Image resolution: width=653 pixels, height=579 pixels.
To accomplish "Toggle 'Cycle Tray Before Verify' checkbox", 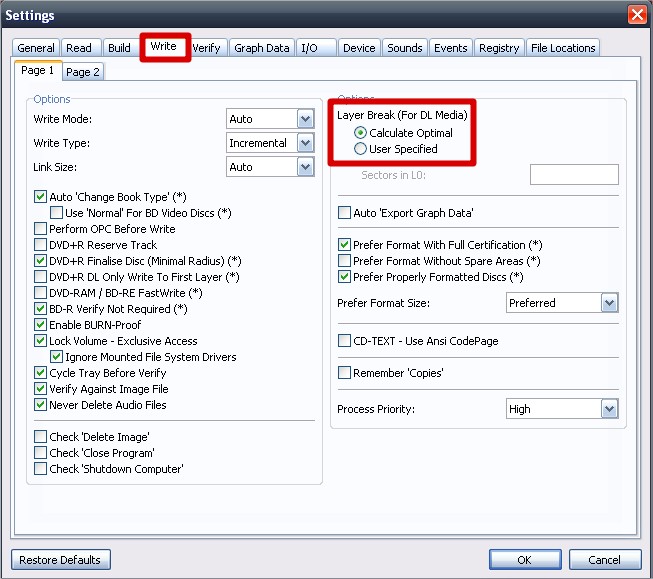I will [x=41, y=373].
